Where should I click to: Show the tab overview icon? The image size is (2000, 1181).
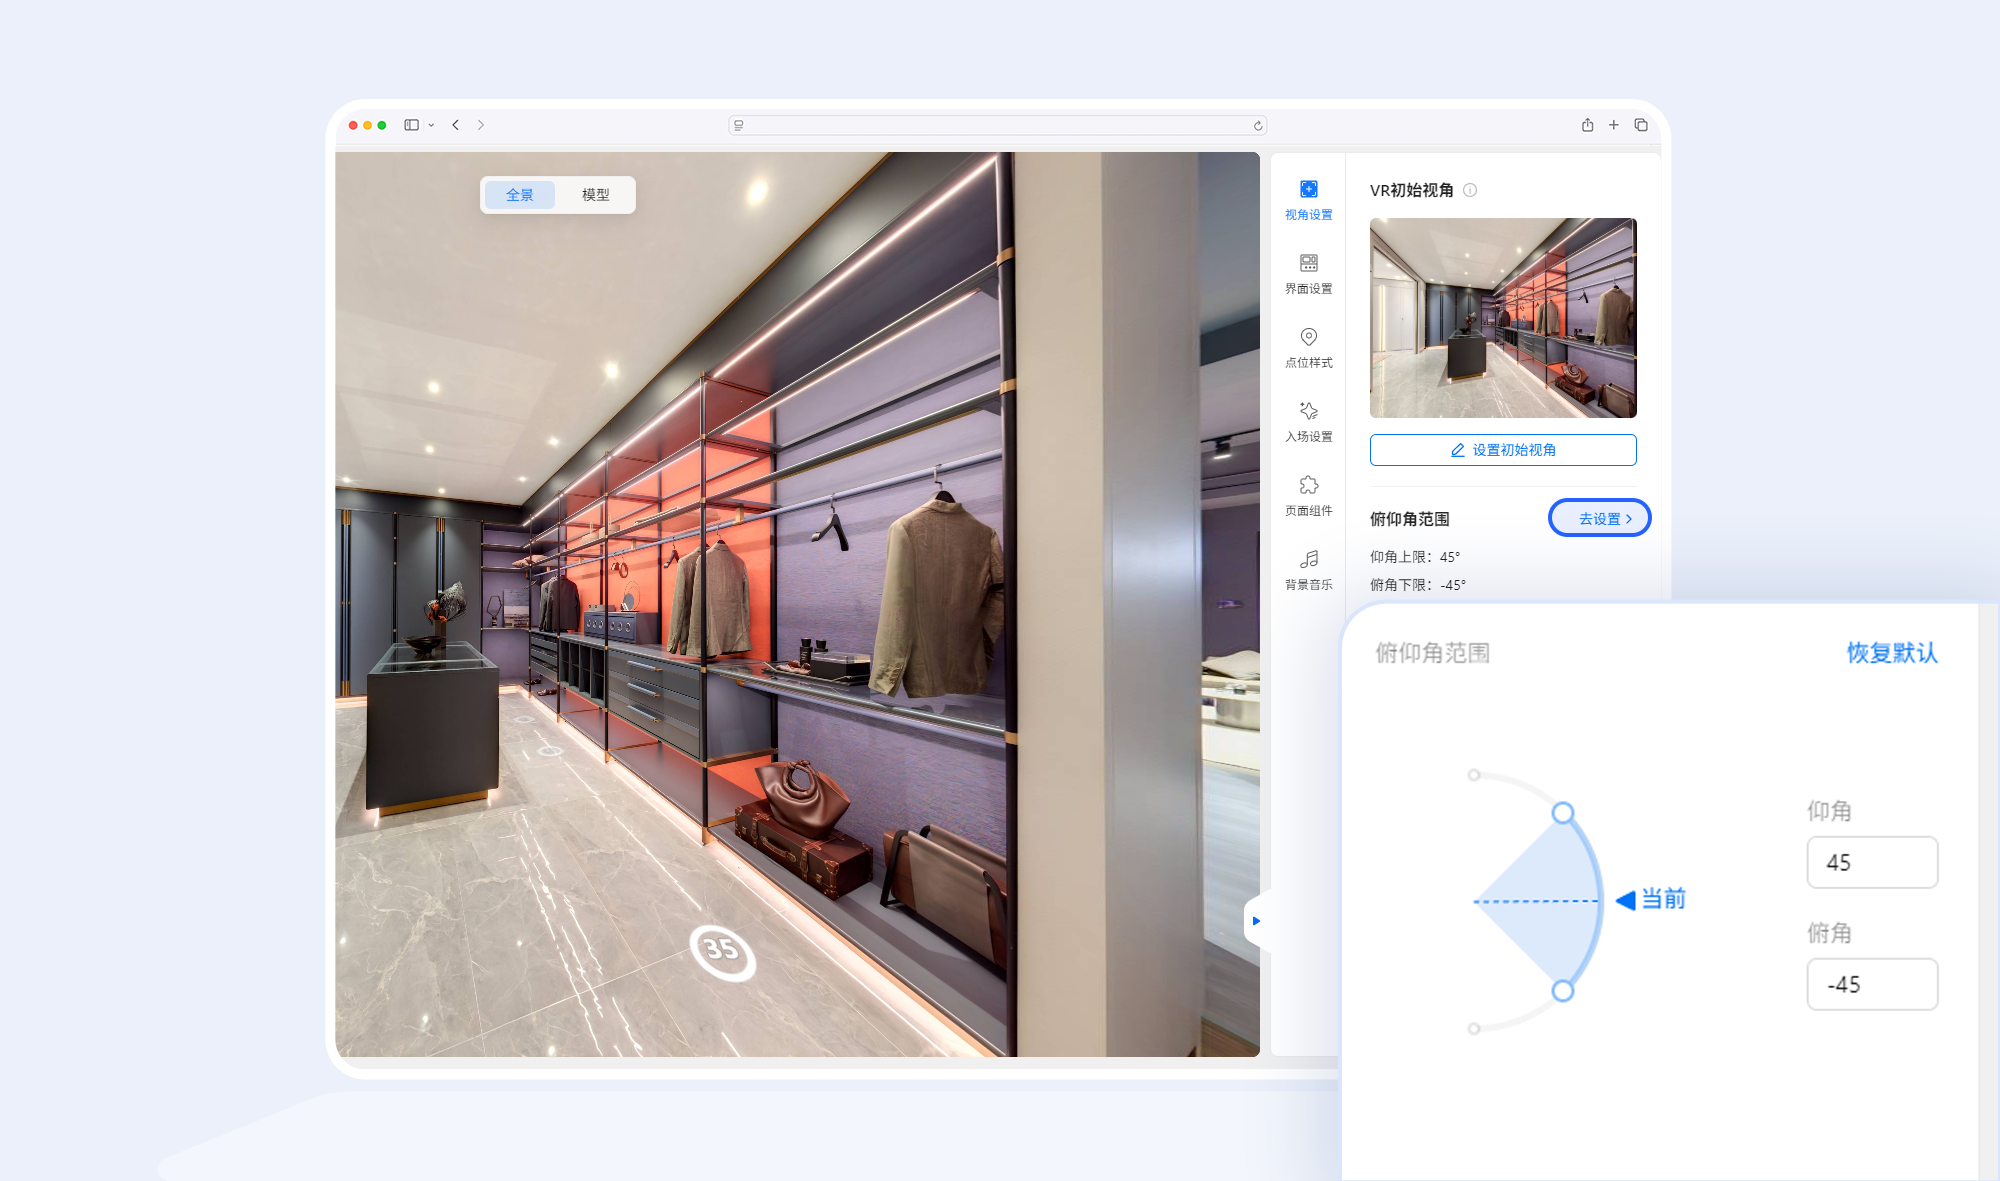point(1641,125)
